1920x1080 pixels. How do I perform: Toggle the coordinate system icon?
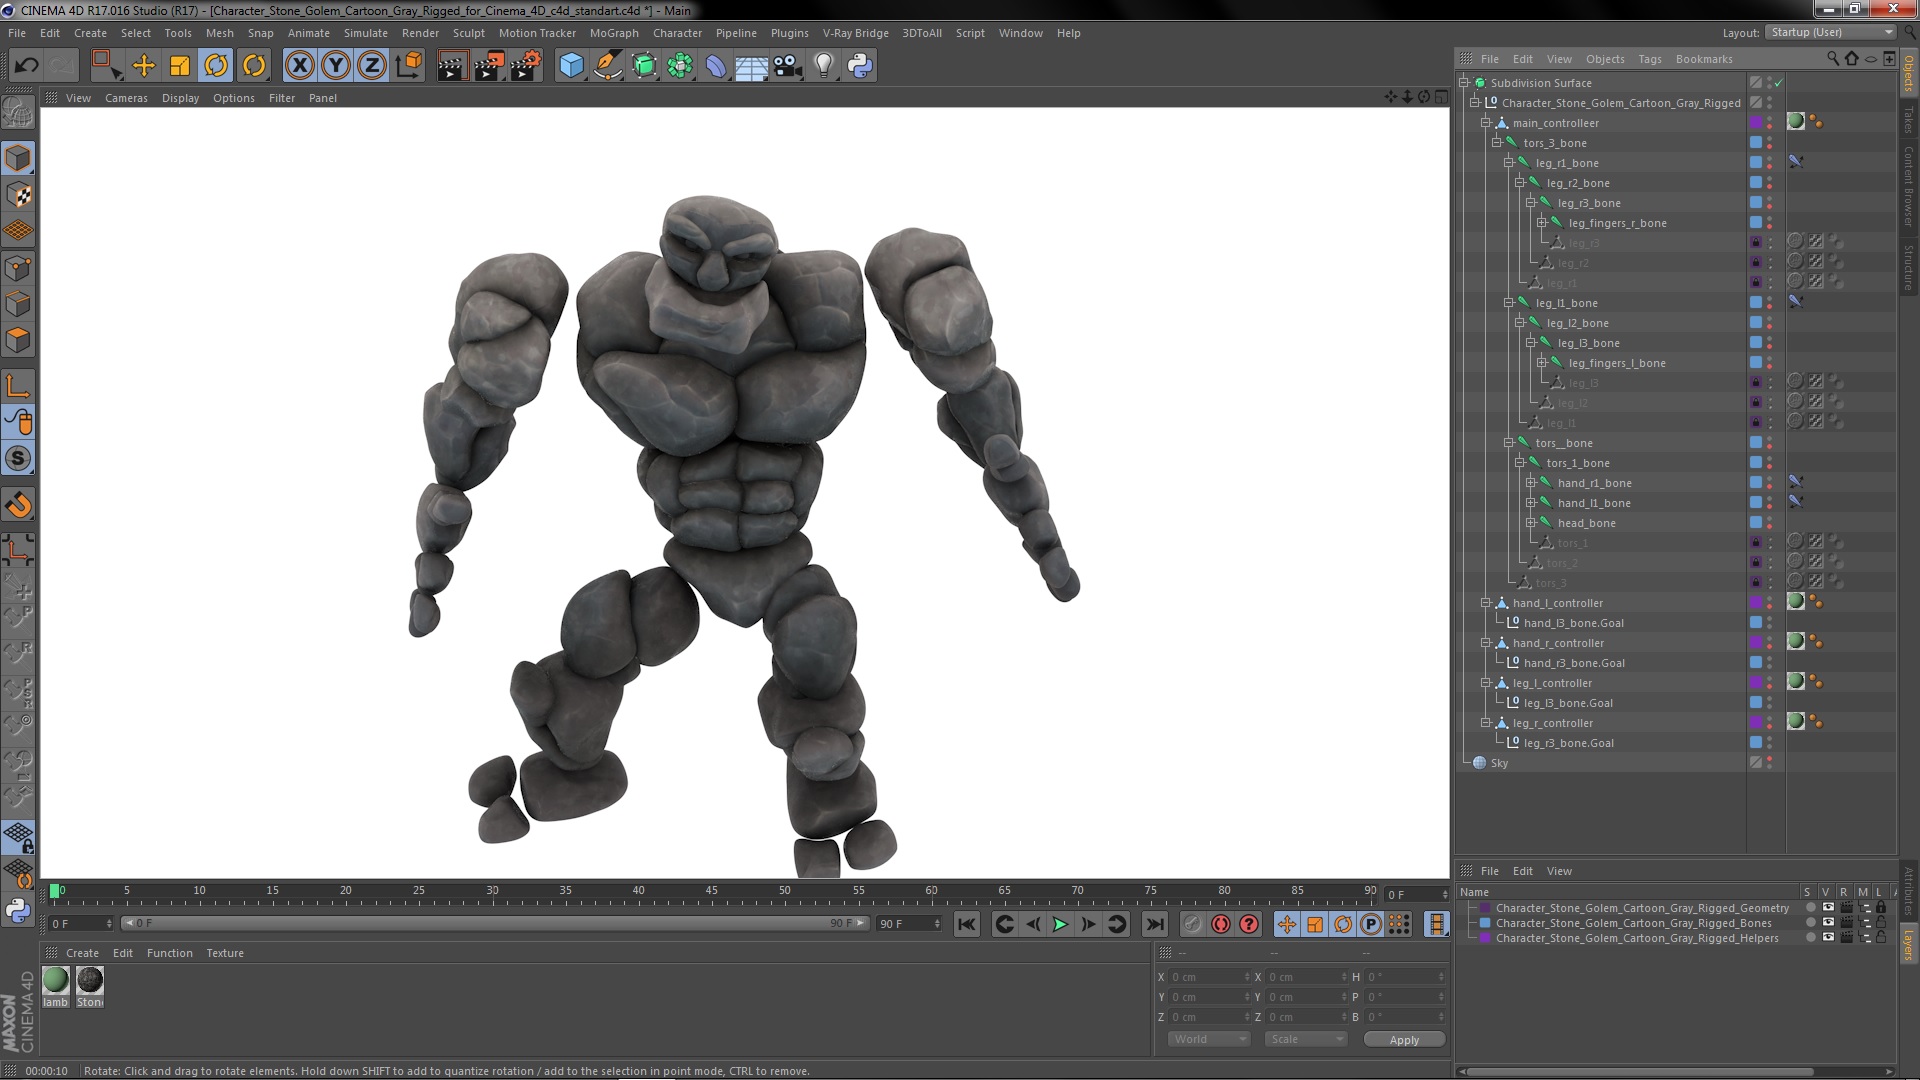pyautogui.click(x=409, y=66)
